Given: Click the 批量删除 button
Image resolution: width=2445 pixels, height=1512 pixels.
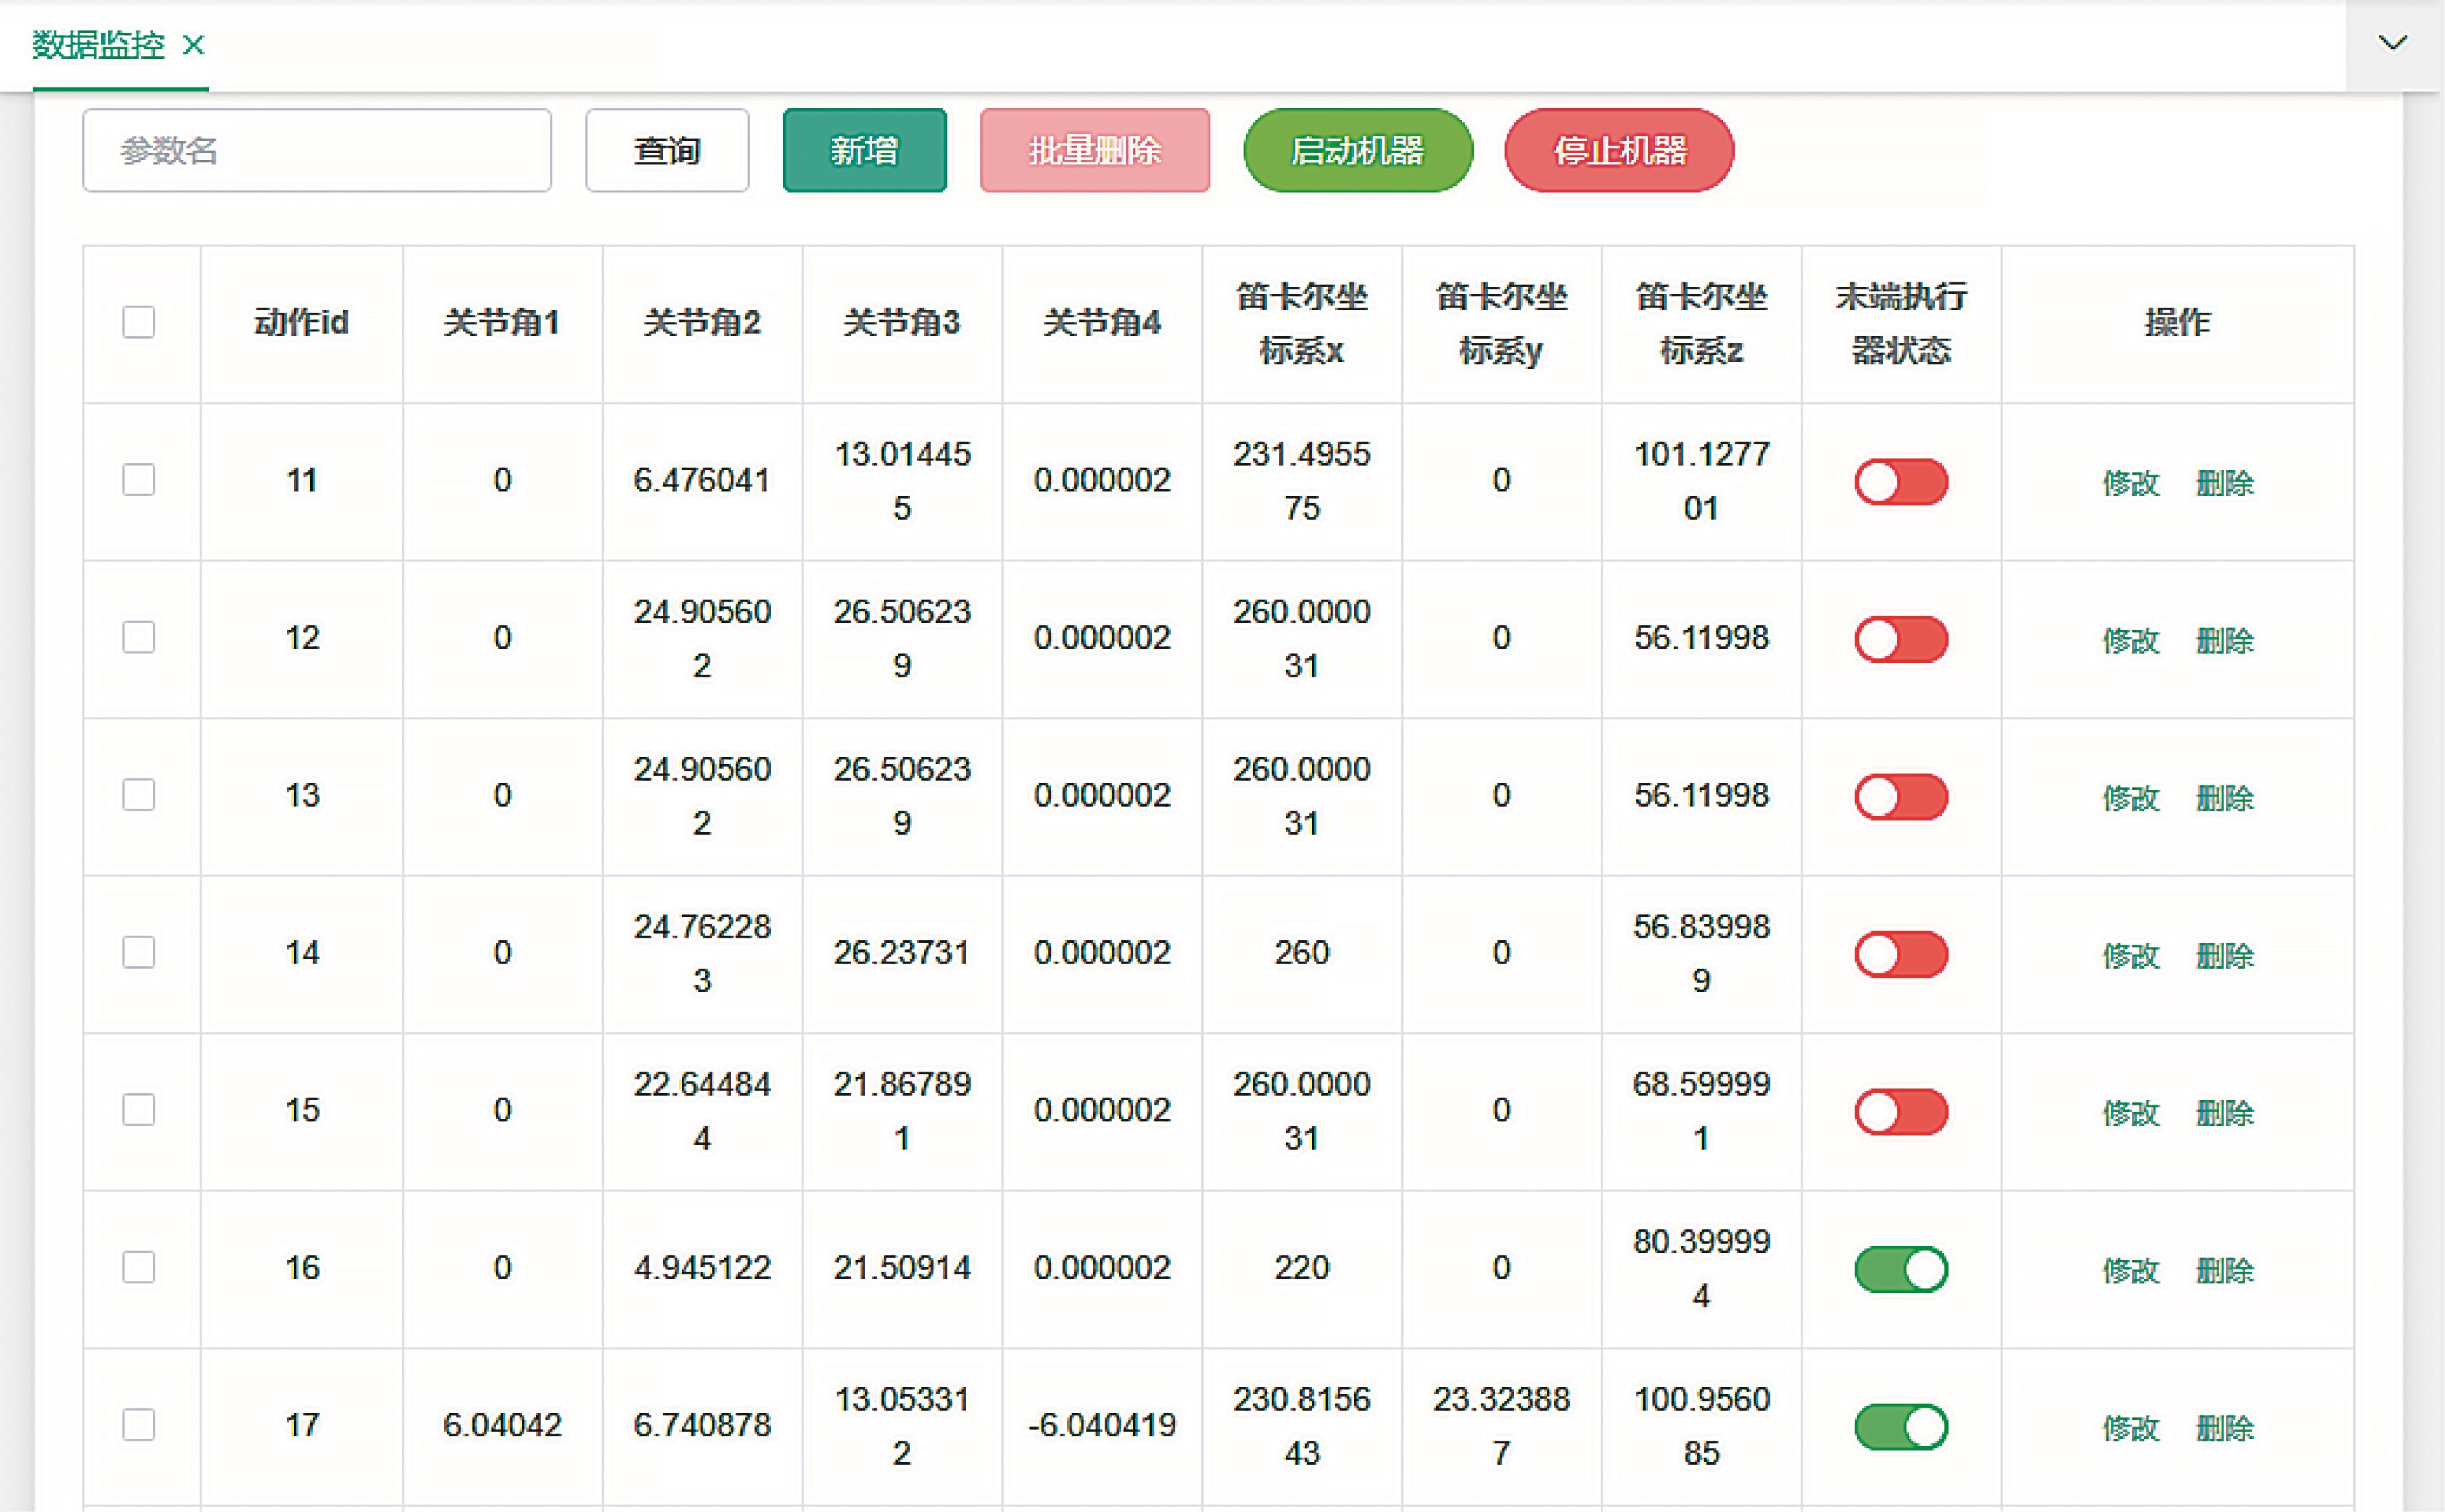Looking at the screenshot, I should [x=1095, y=150].
